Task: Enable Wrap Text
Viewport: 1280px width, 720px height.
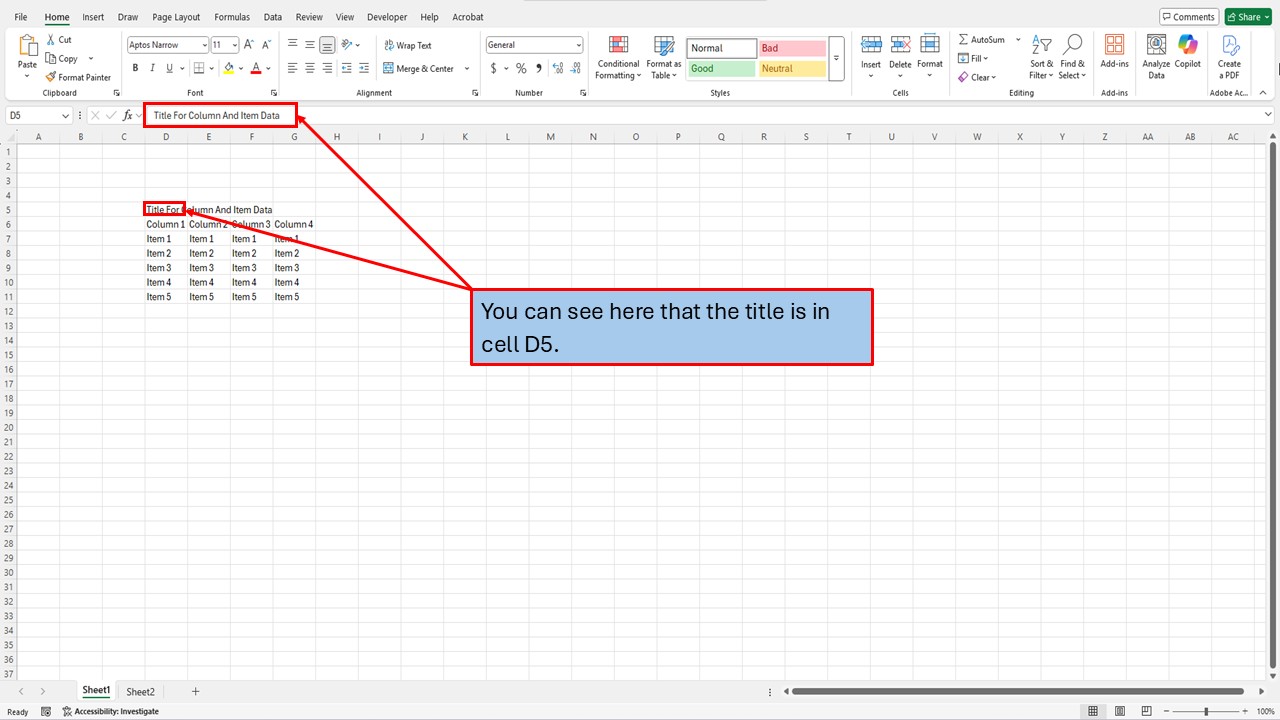Action: coord(406,44)
